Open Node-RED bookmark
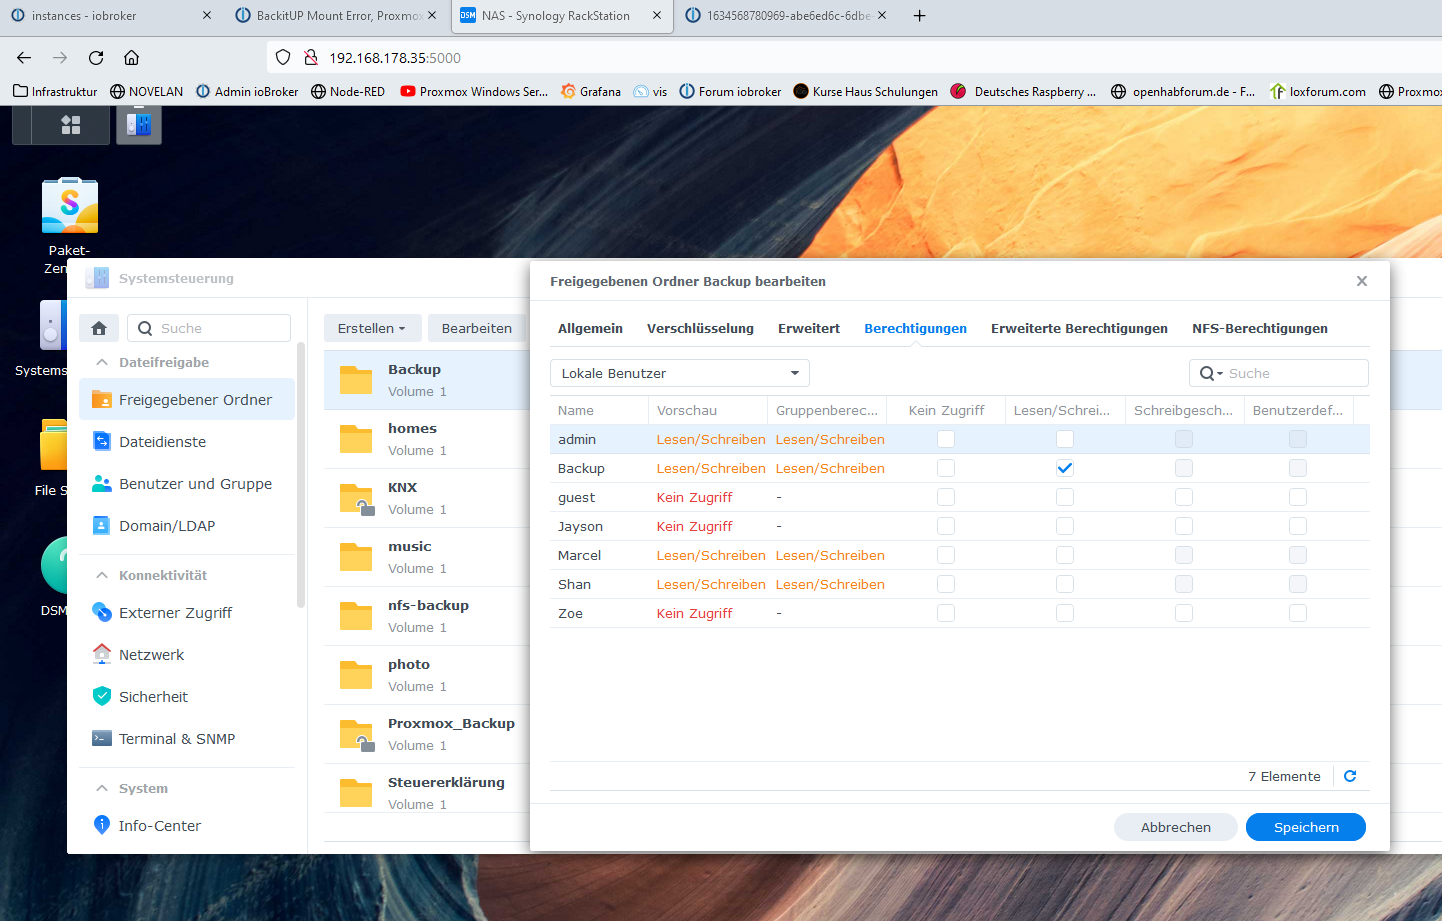Screen dimensions: 1442x921 tap(348, 91)
